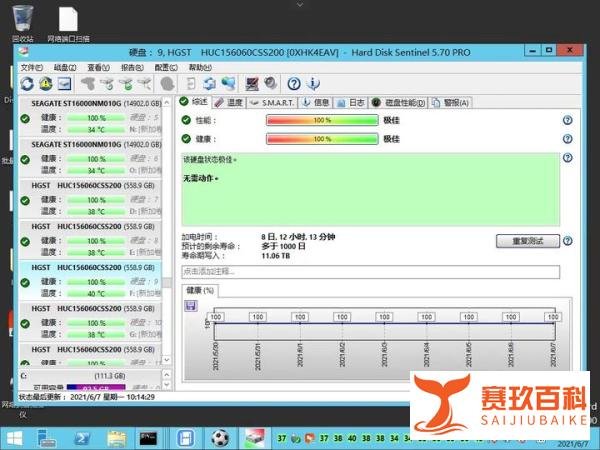Click the disk image toolbar icon
The image size is (600, 450).
(x=64, y=83)
